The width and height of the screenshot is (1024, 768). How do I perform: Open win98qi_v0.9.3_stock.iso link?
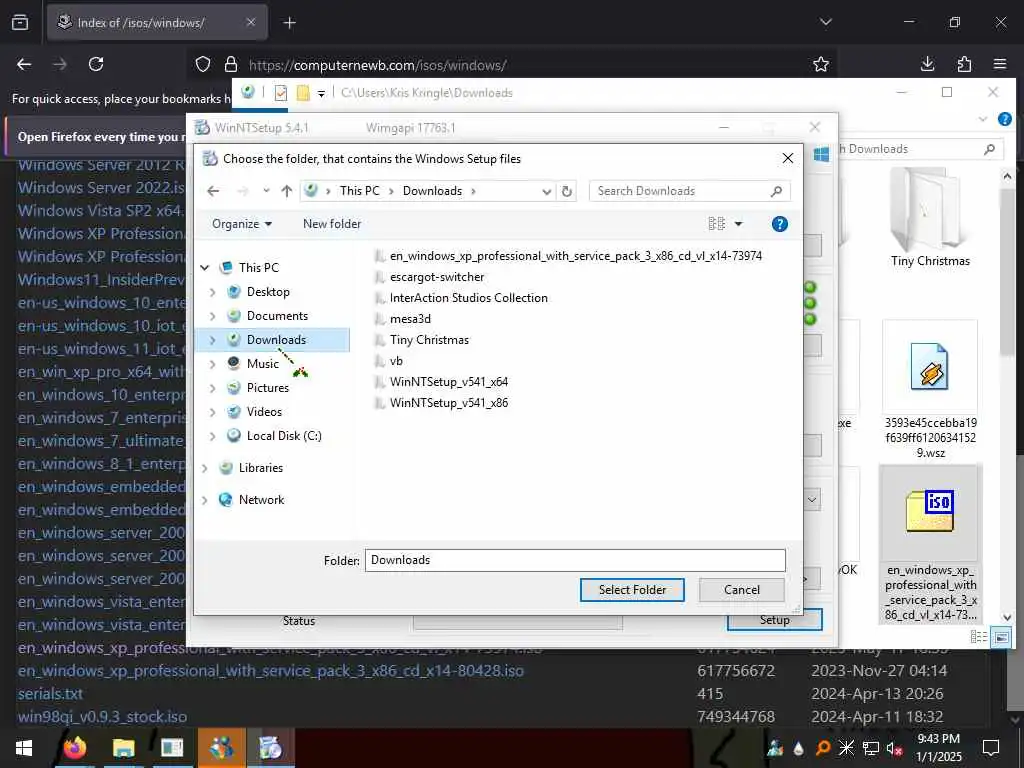pyautogui.click(x=103, y=716)
